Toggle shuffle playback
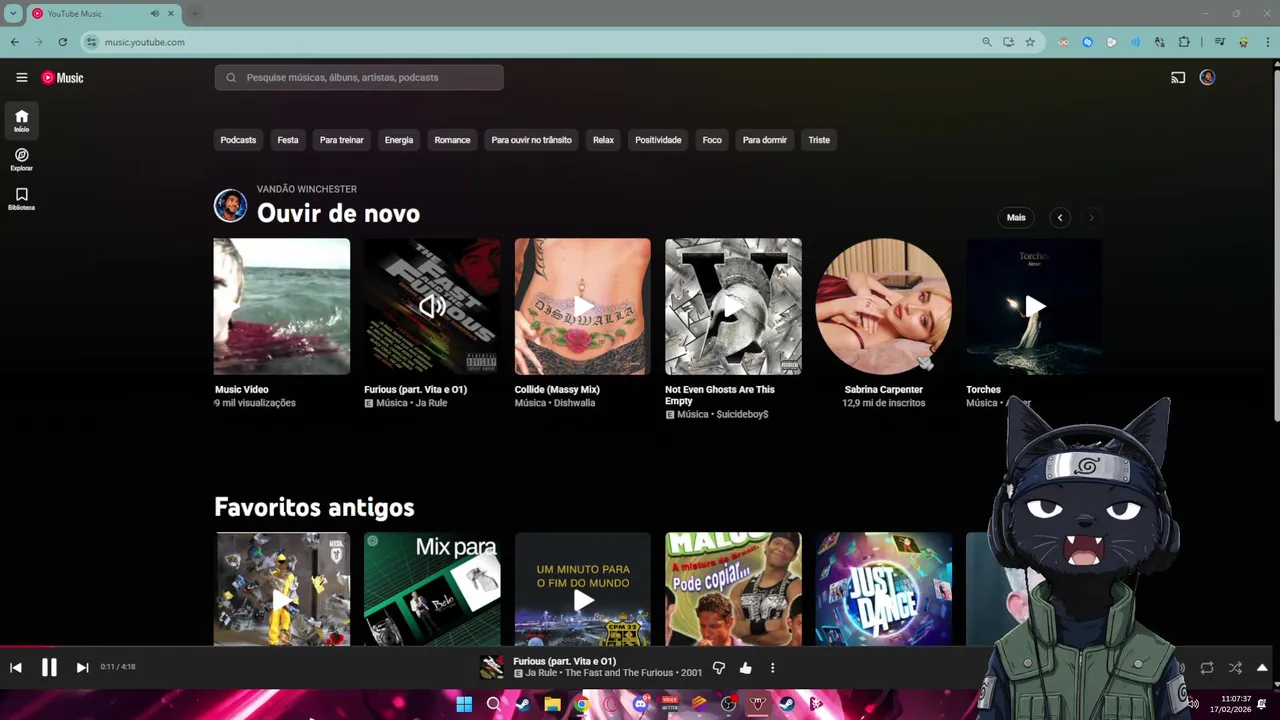Screen dimensions: 1280x720 coord(1235,667)
